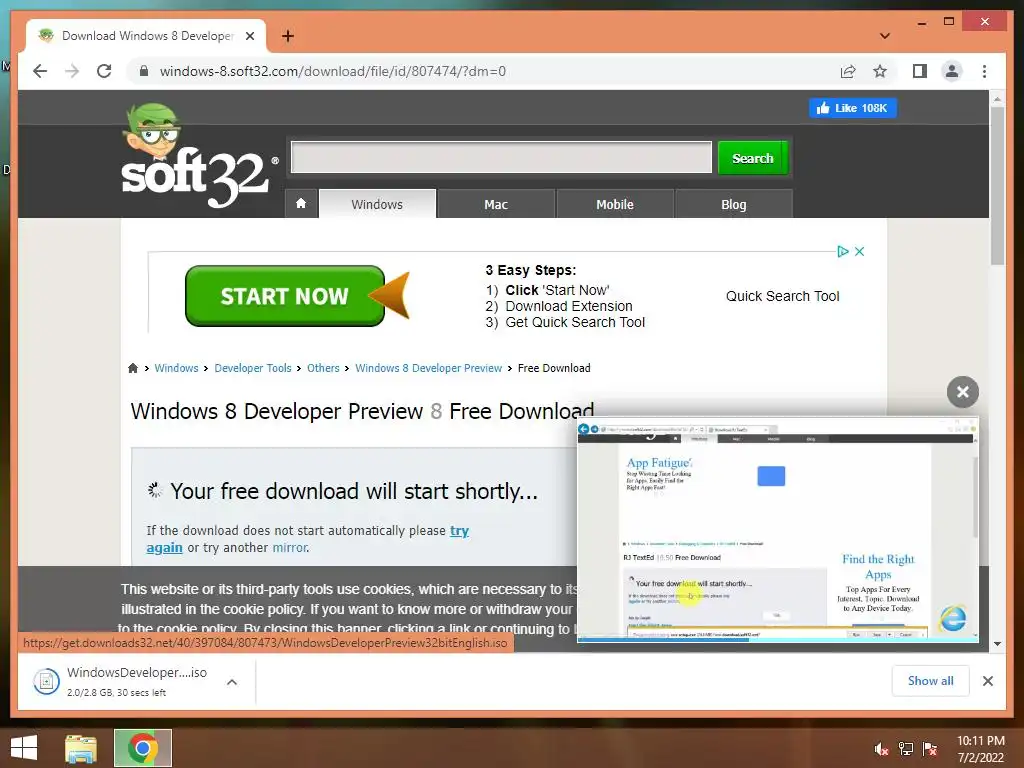Select the Mobile navigation tab
The height and width of the screenshot is (768, 1024).
(615, 204)
